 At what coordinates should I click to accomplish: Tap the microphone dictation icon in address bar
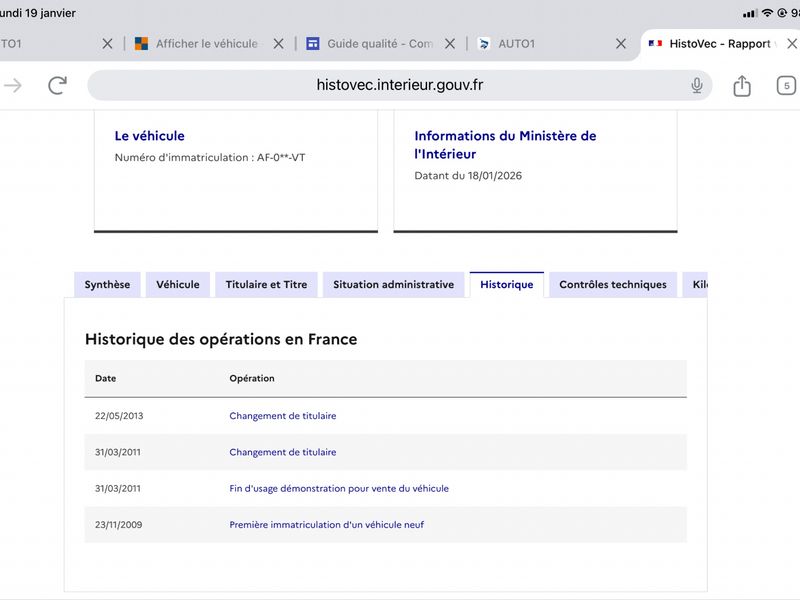[x=697, y=86]
